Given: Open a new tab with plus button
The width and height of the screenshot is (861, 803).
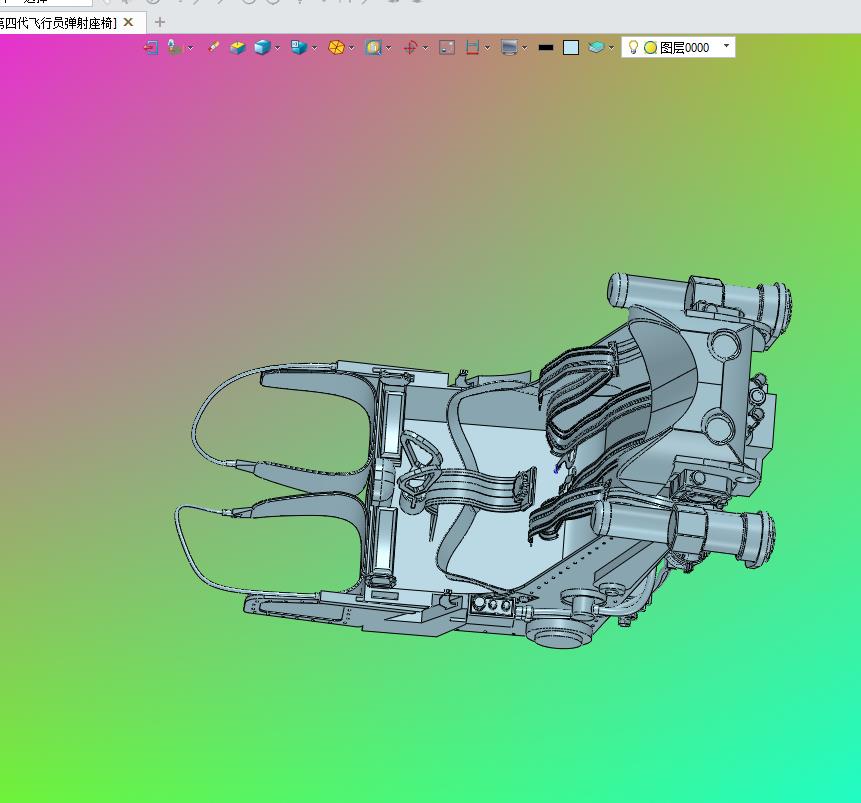Looking at the screenshot, I should click(x=160, y=22).
